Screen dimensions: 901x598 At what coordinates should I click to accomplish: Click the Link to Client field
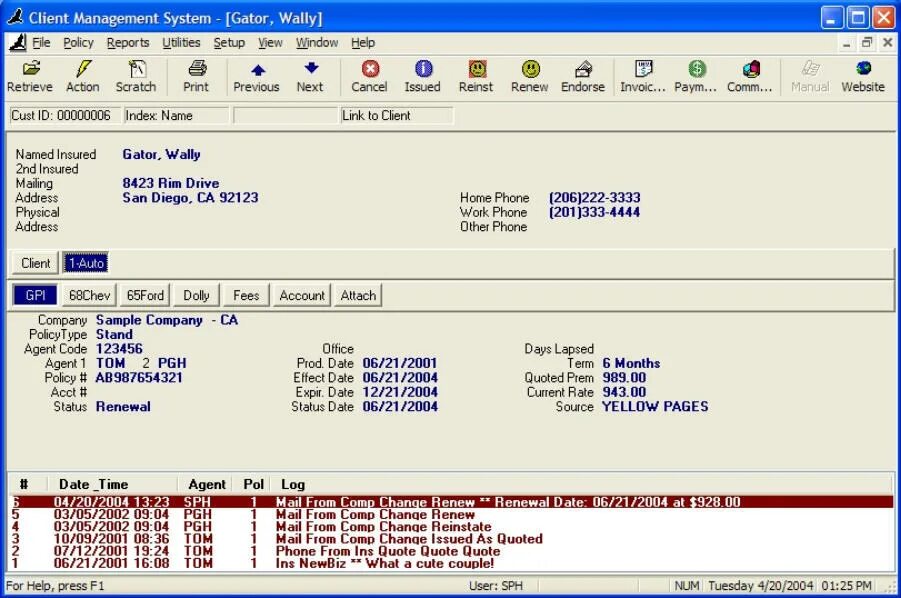pyautogui.click(x=396, y=115)
